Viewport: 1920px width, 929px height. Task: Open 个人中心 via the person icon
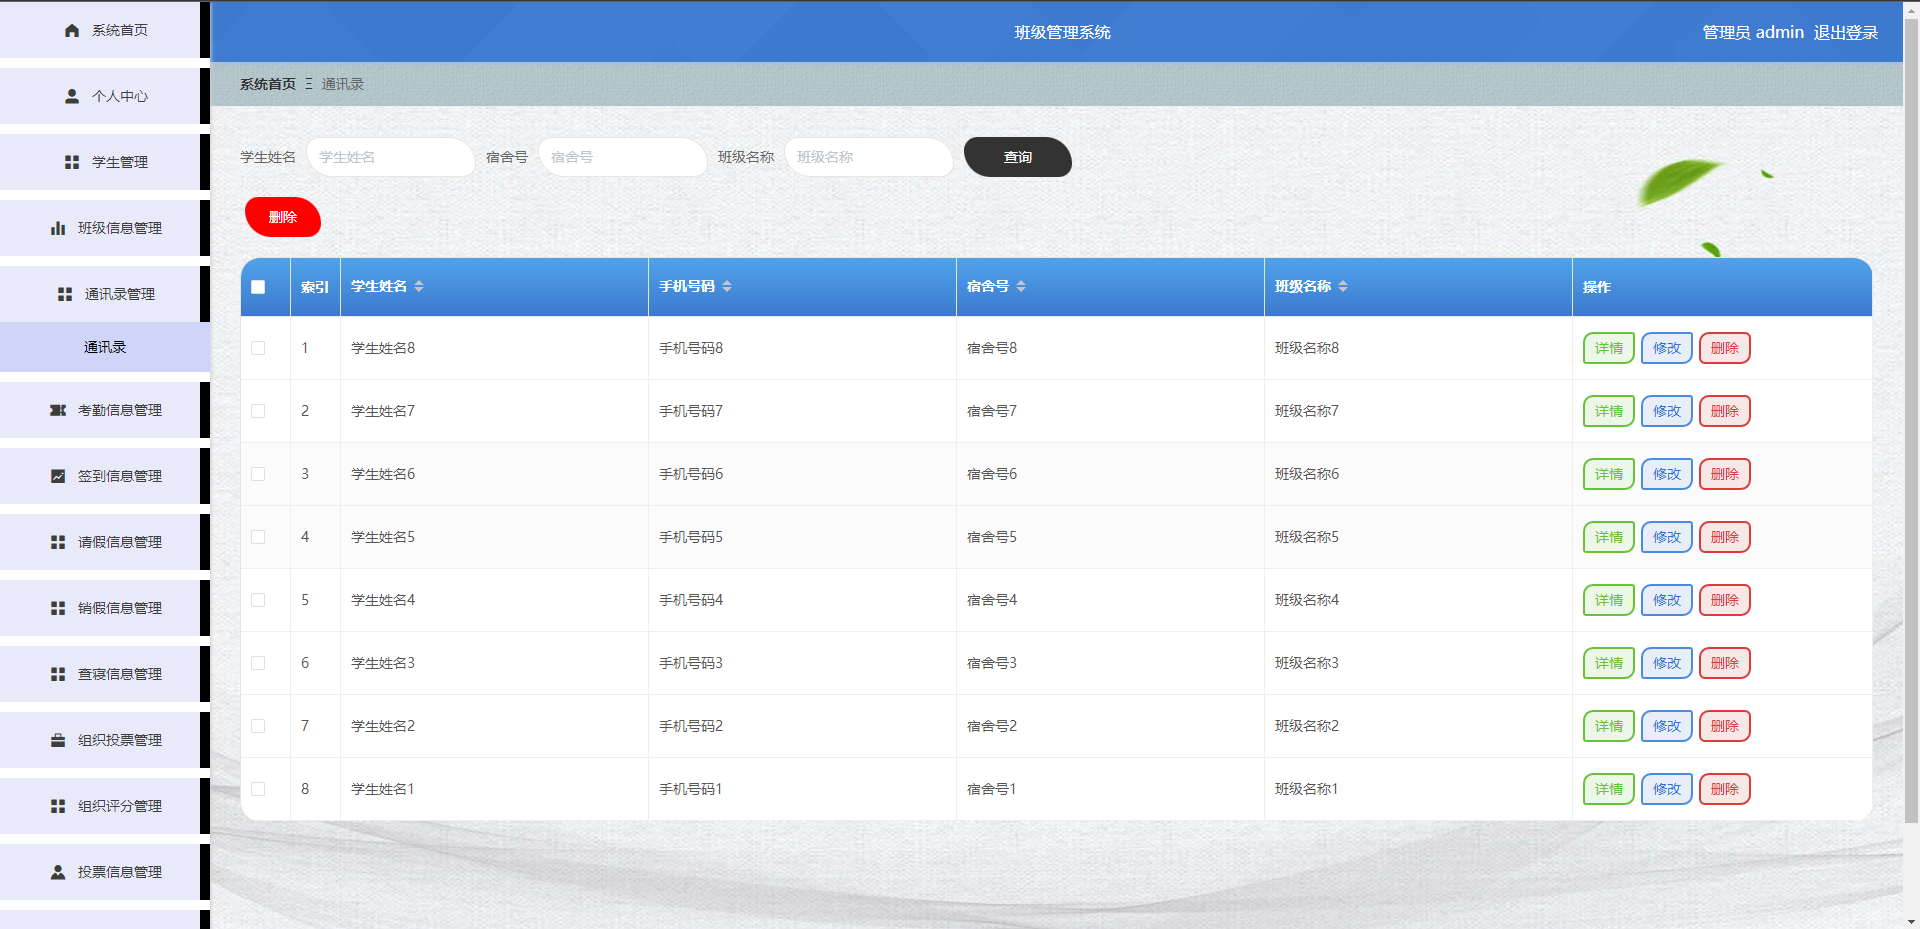[70, 96]
